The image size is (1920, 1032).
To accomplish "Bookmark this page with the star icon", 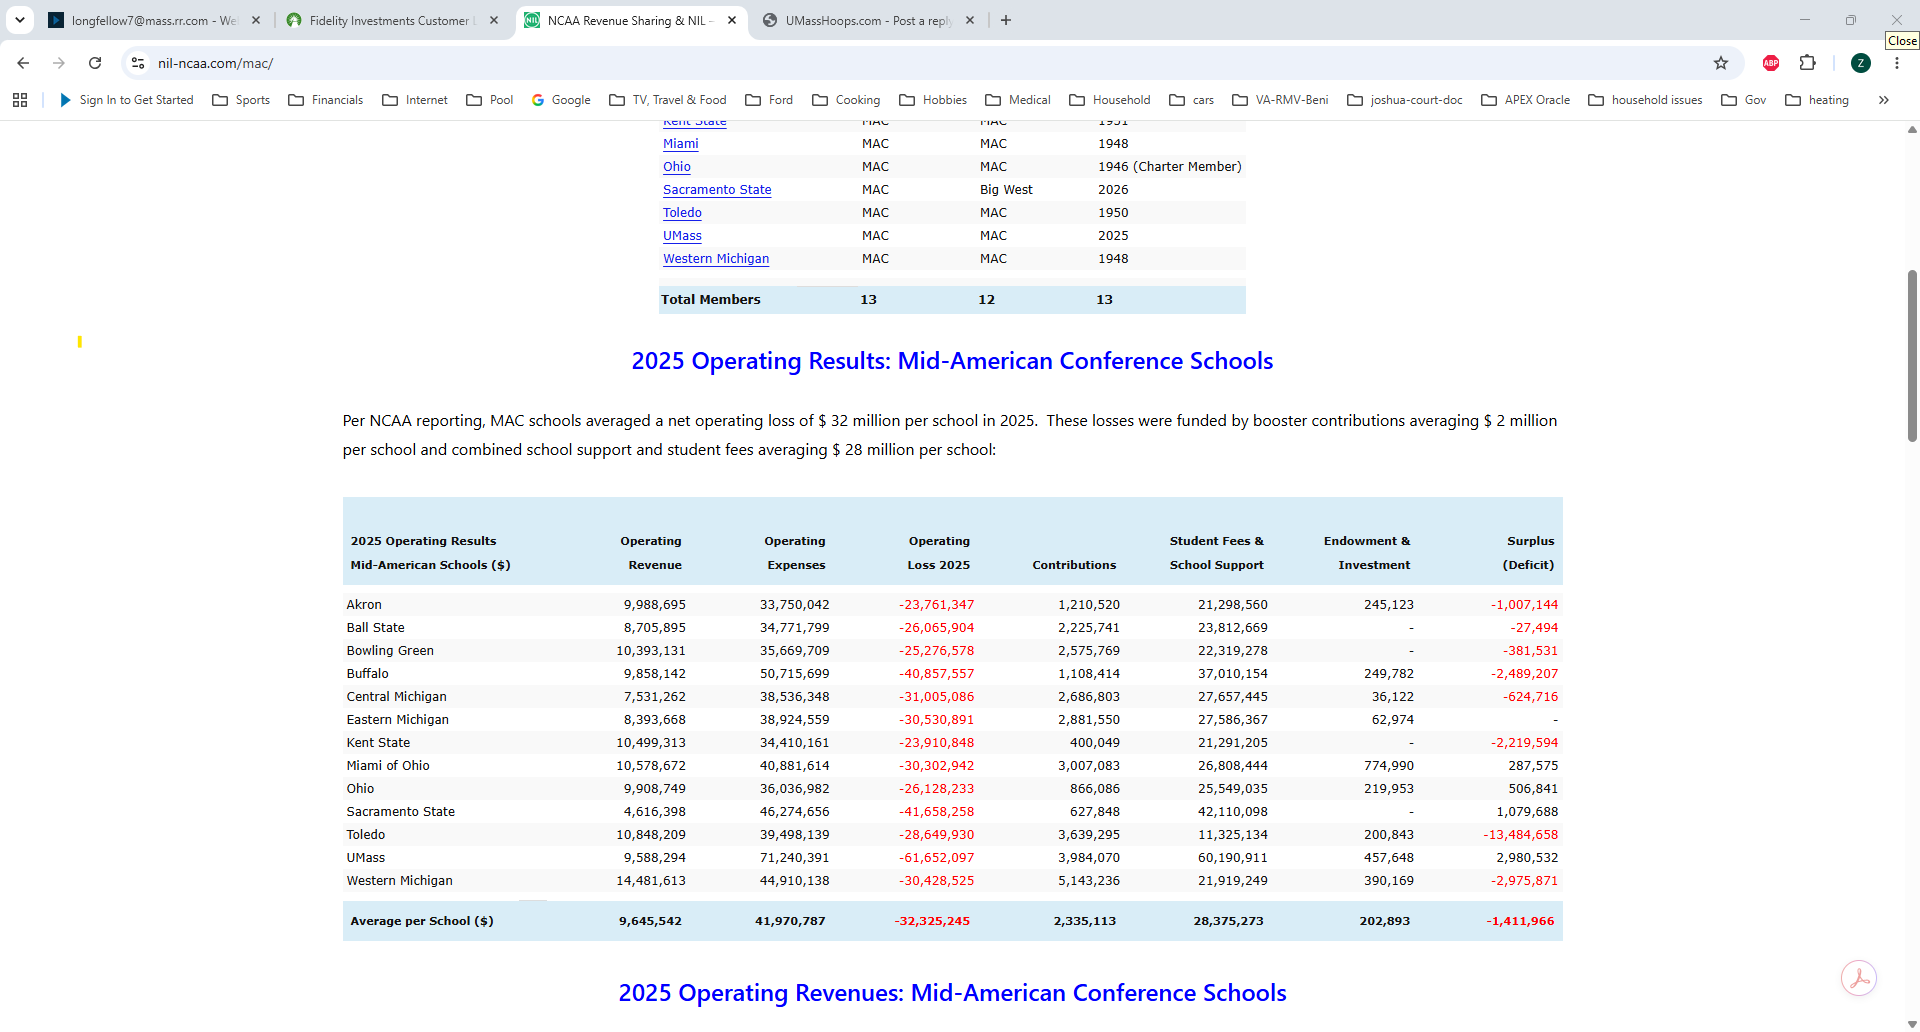I will click(x=1721, y=63).
